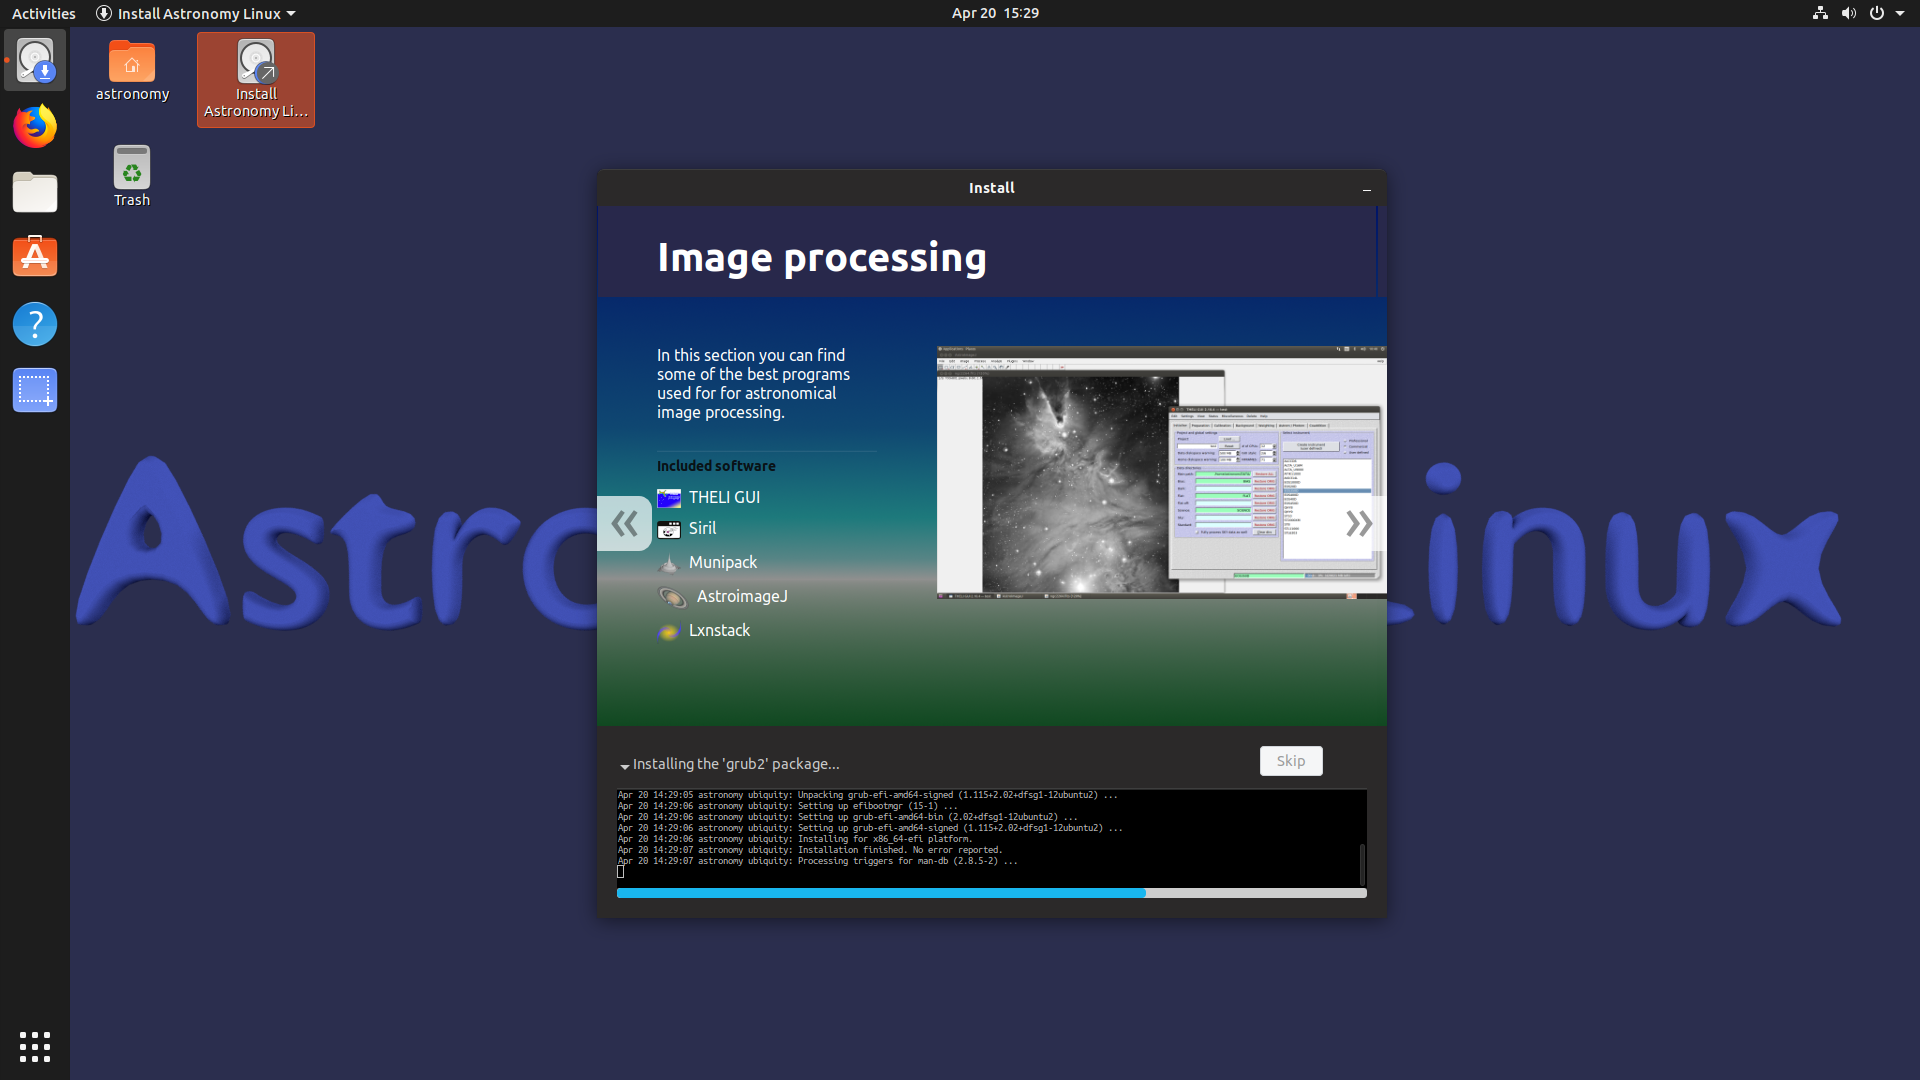Advance the slideshow with the forward arrow
The width and height of the screenshot is (1920, 1080).
tap(1359, 523)
